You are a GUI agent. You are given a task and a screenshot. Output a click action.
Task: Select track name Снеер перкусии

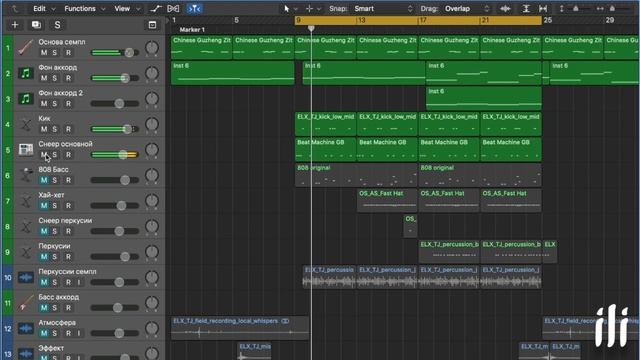(x=65, y=220)
